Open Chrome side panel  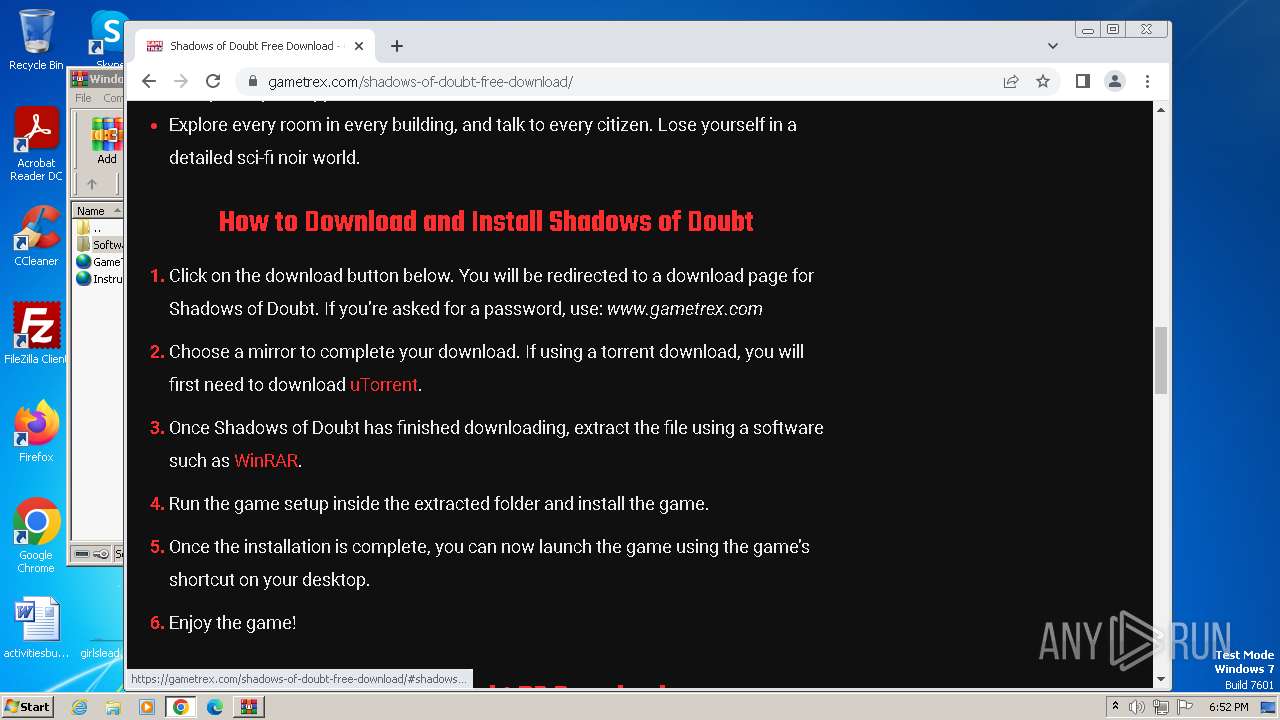[1083, 81]
